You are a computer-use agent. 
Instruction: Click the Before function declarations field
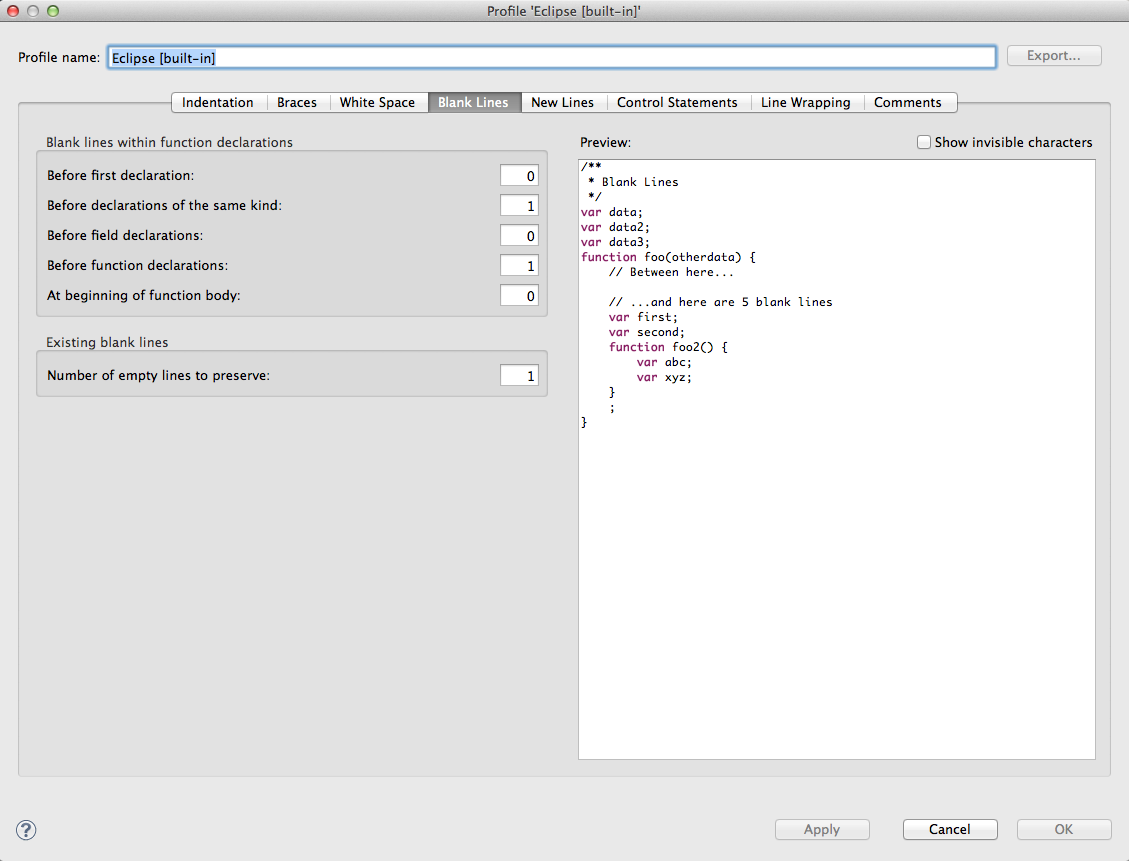519,266
